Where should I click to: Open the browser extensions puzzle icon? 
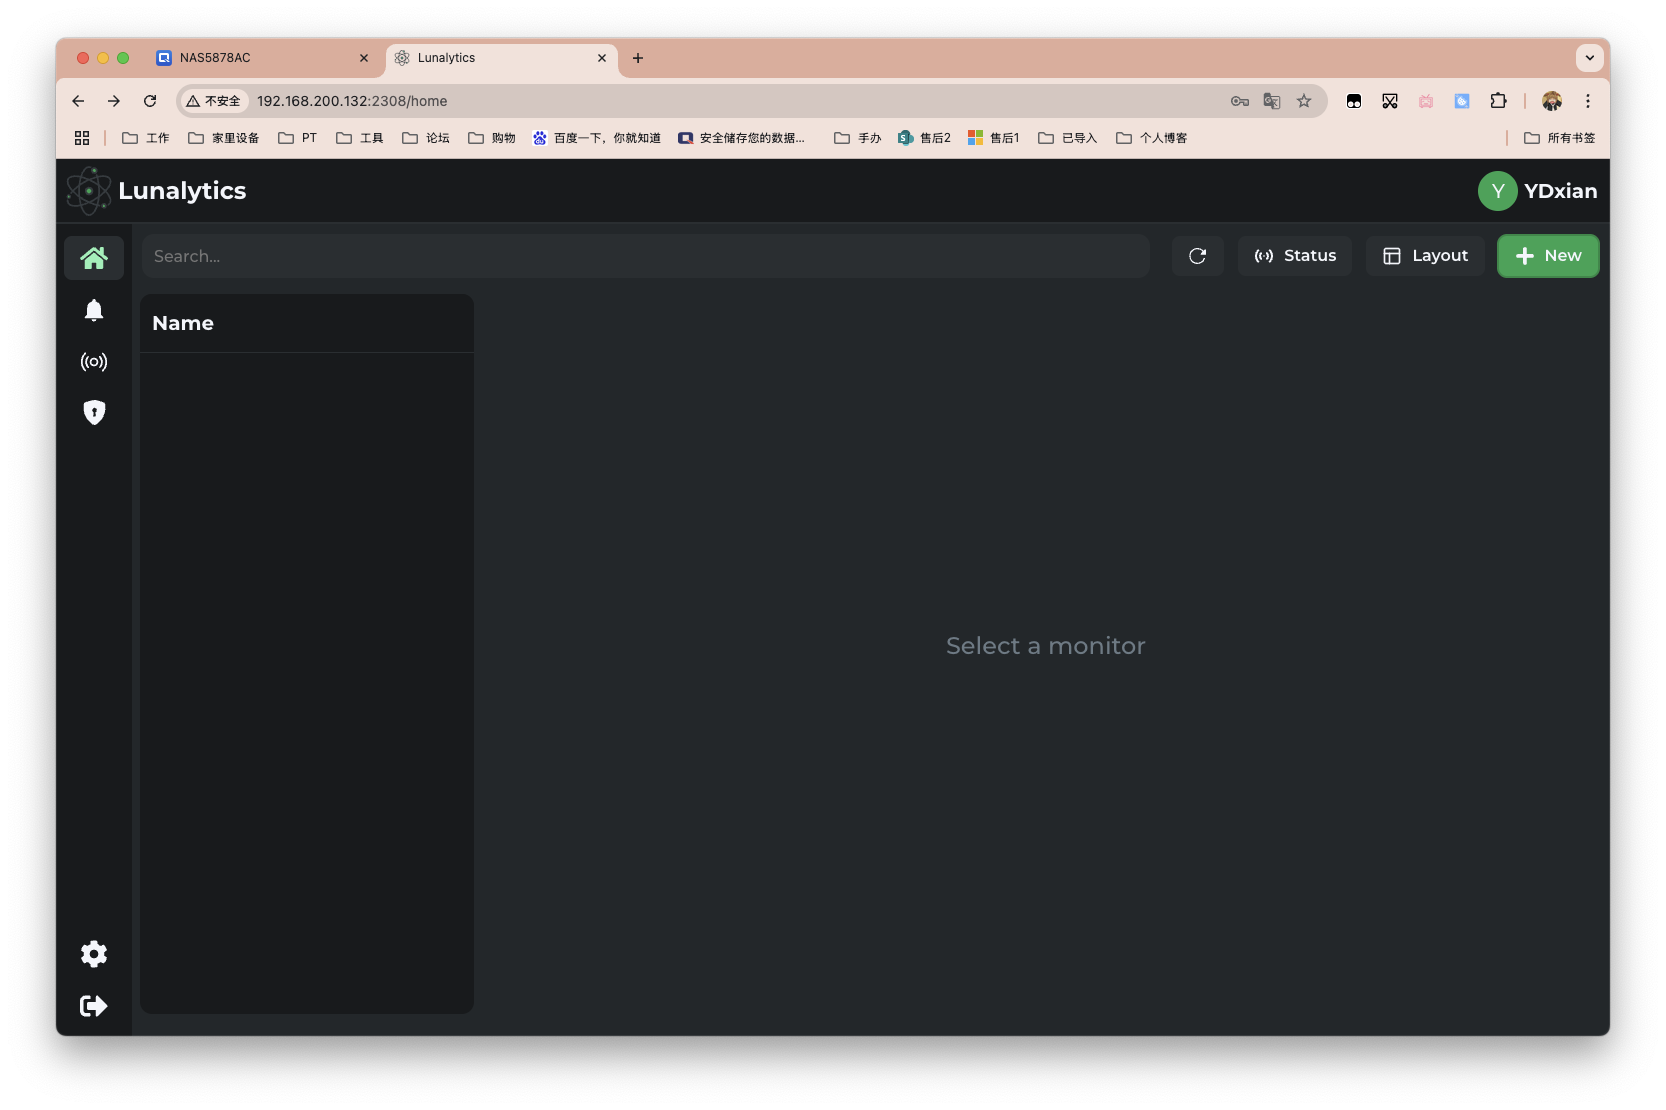pyautogui.click(x=1498, y=101)
